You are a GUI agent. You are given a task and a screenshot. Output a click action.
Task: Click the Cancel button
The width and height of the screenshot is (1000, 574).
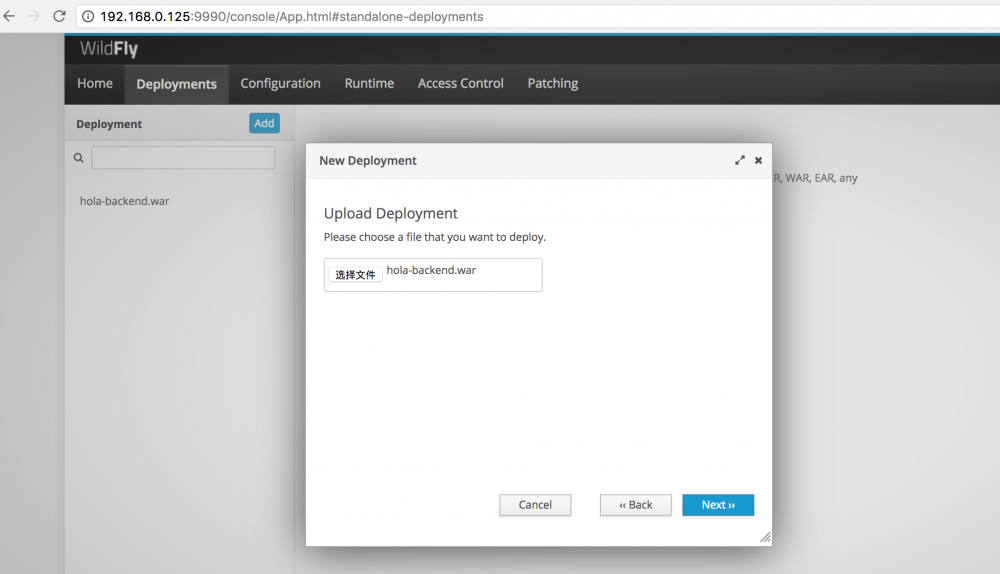(x=535, y=505)
